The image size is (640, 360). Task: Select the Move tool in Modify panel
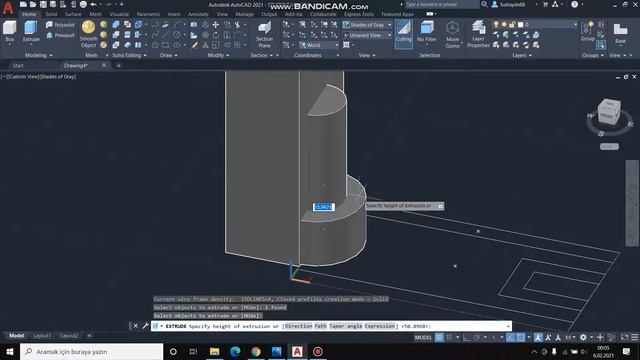216,25
